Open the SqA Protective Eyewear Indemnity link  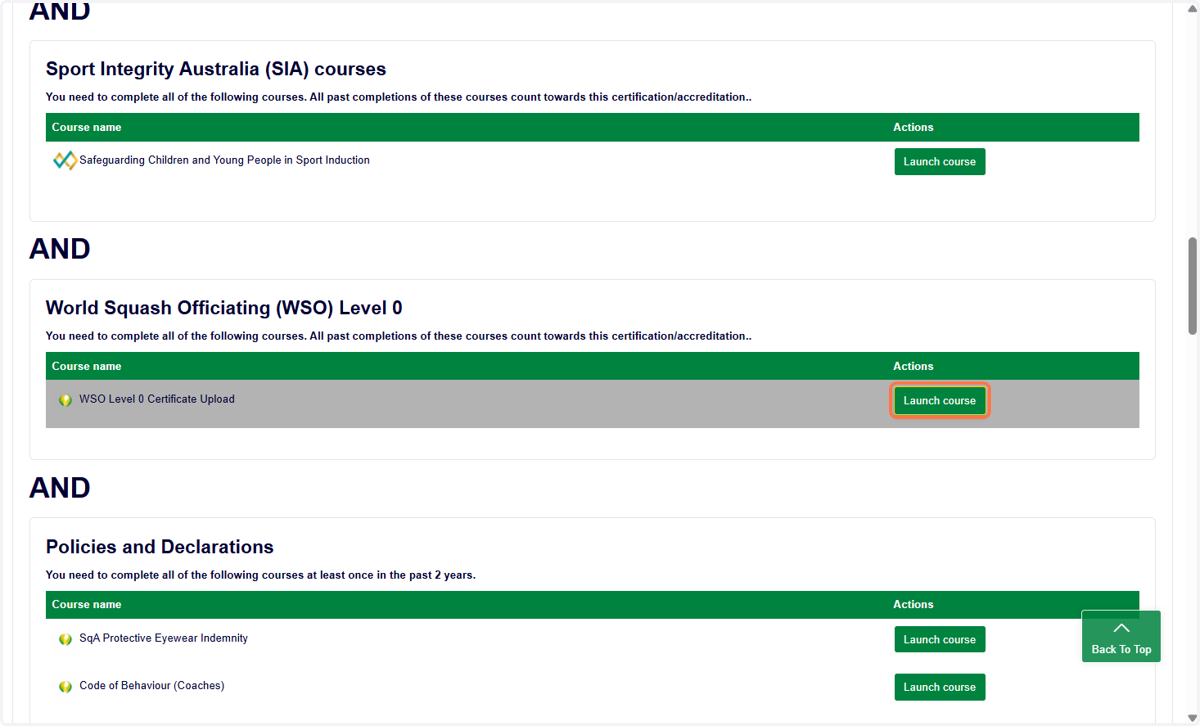tap(163, 638)
